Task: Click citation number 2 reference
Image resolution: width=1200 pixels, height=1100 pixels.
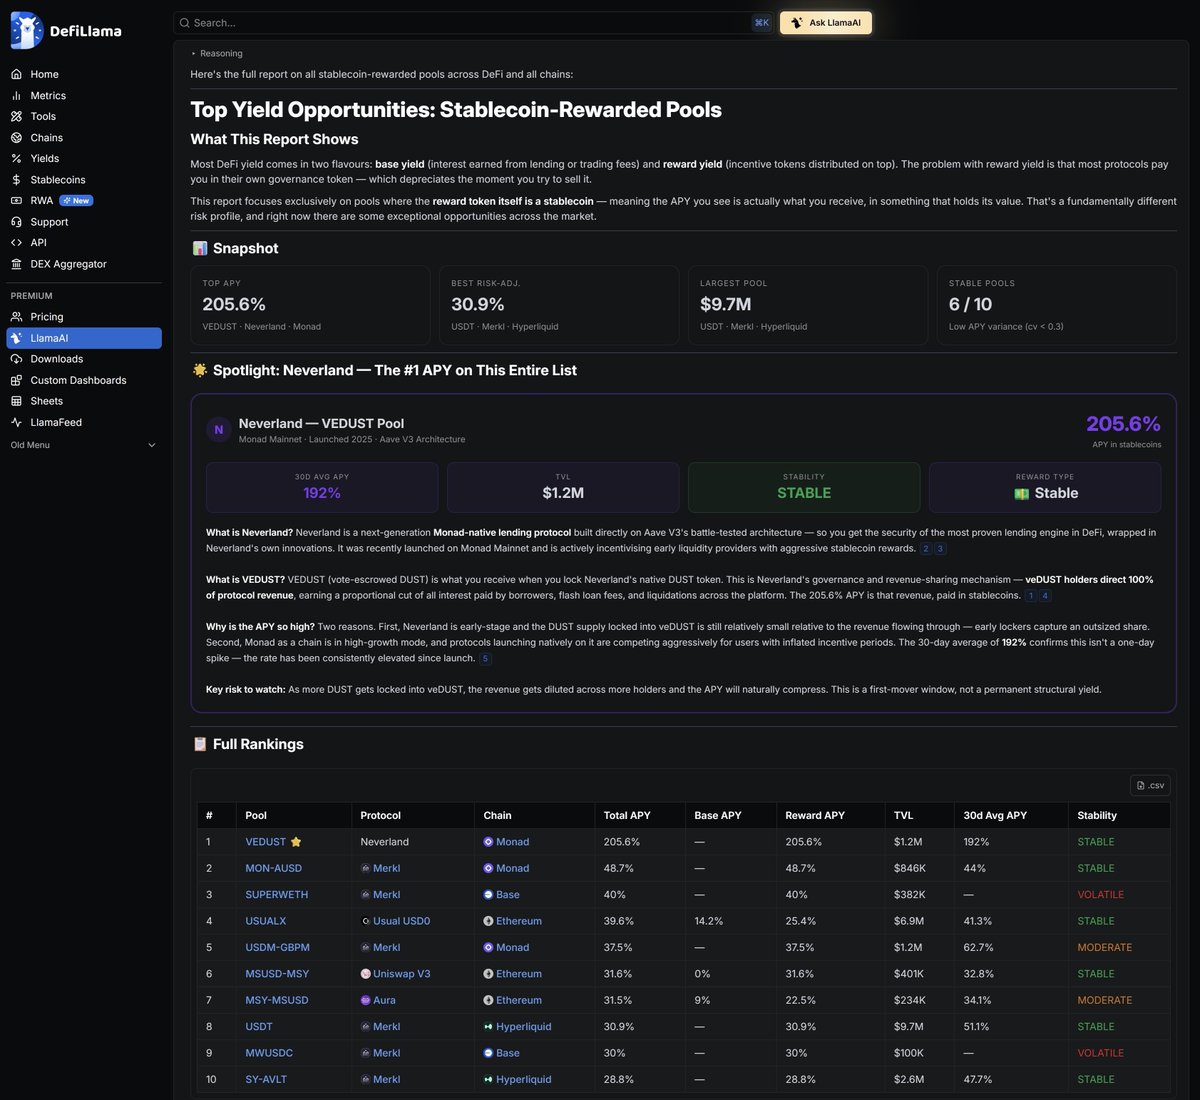Action: [x=926, y=549]
